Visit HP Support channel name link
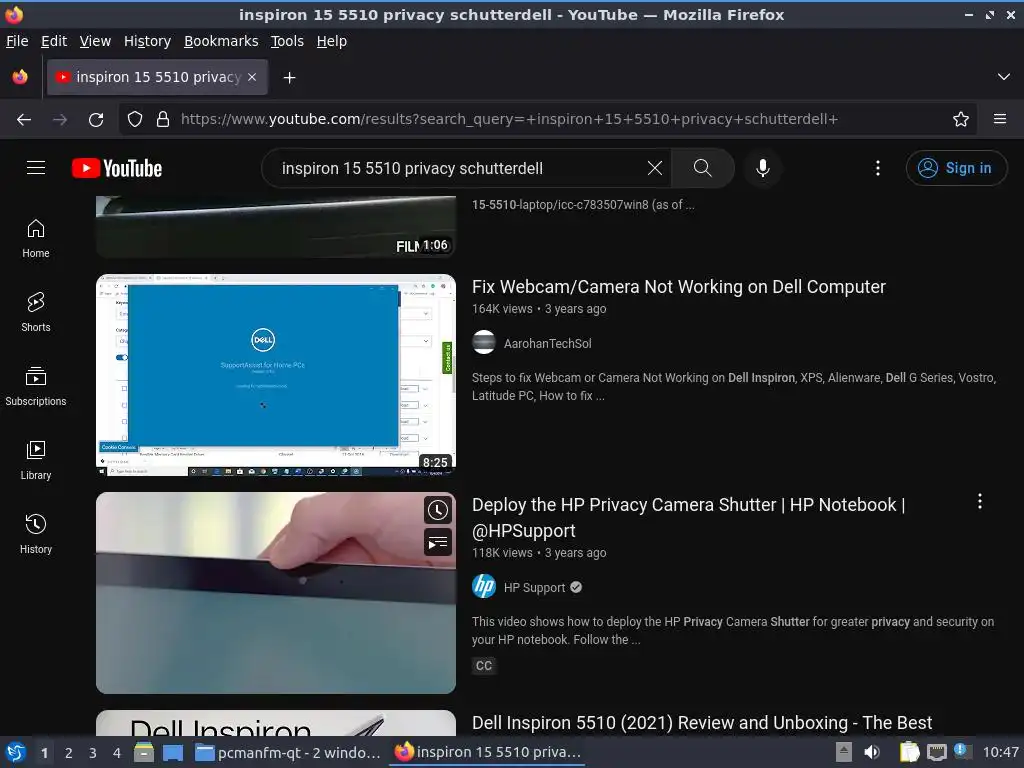The height and width of the screenshot is (768, 1024). 534,588
